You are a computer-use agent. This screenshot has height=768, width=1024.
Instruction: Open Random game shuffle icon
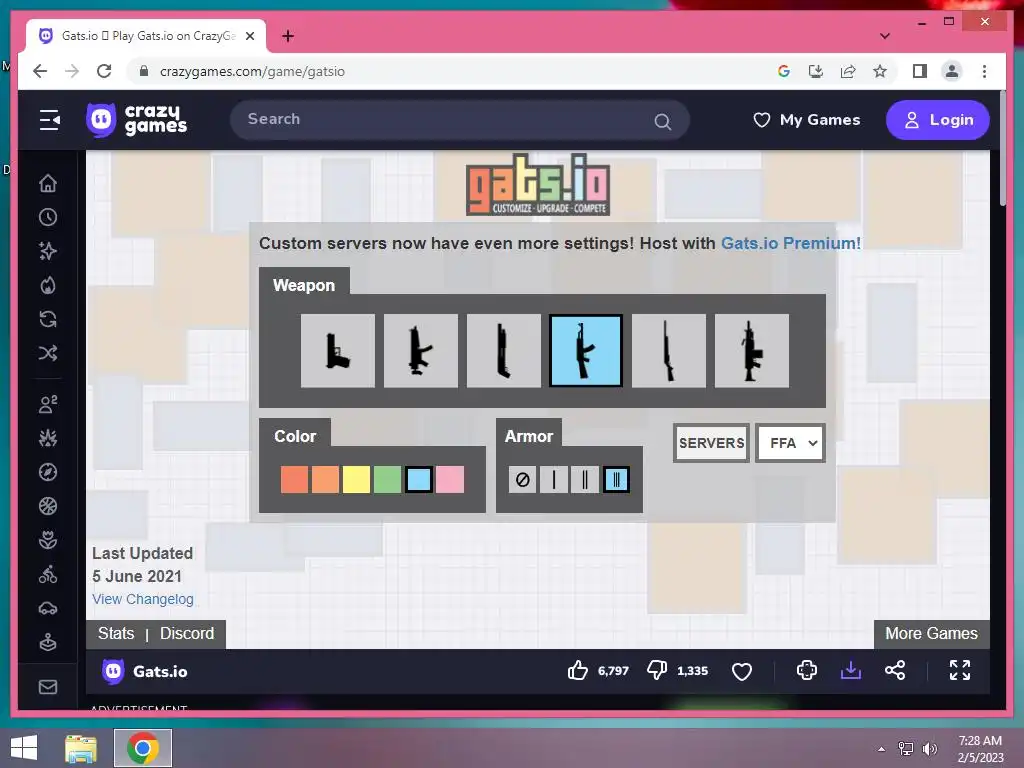click(48, 353)
